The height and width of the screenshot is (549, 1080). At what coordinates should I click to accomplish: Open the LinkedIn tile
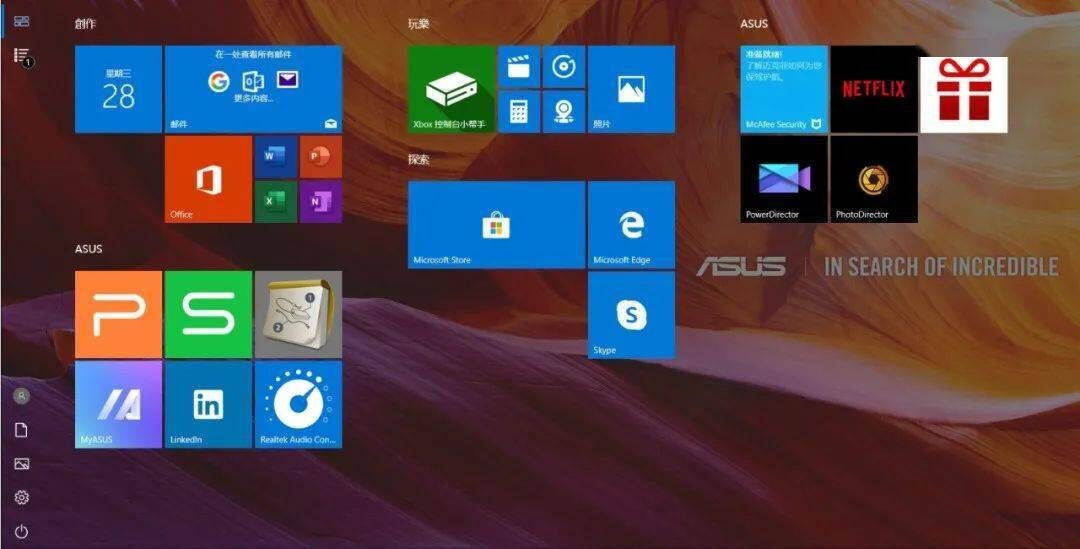tap(208, 405)
